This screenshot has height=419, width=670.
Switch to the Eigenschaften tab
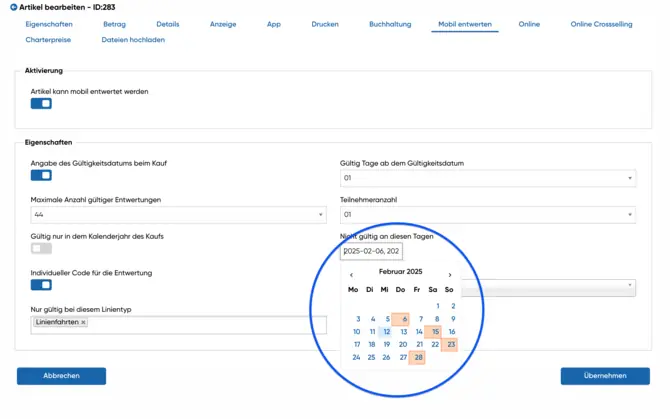point(49,24)
